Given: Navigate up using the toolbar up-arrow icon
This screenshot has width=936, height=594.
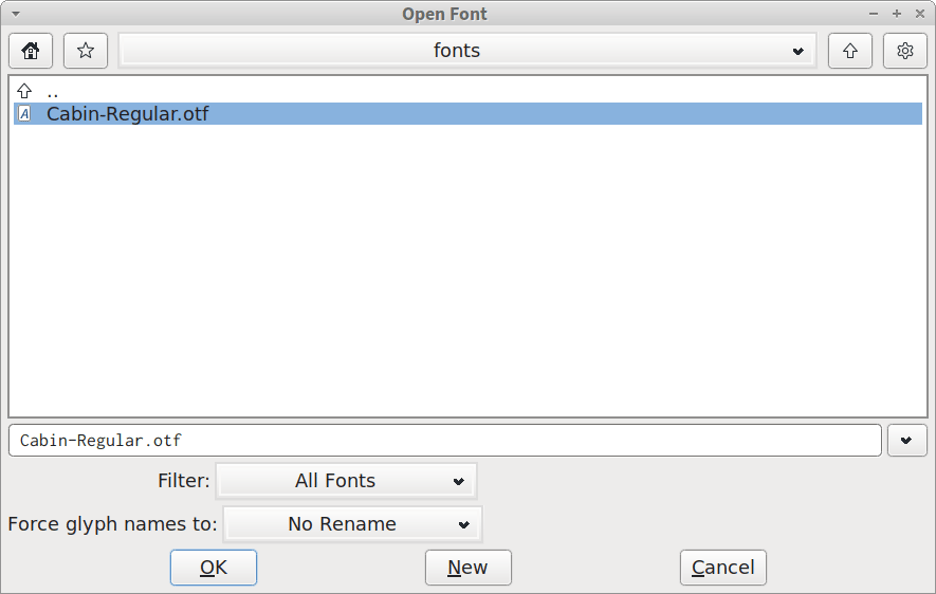Looking at the screenshot, I should coord(849,50).
